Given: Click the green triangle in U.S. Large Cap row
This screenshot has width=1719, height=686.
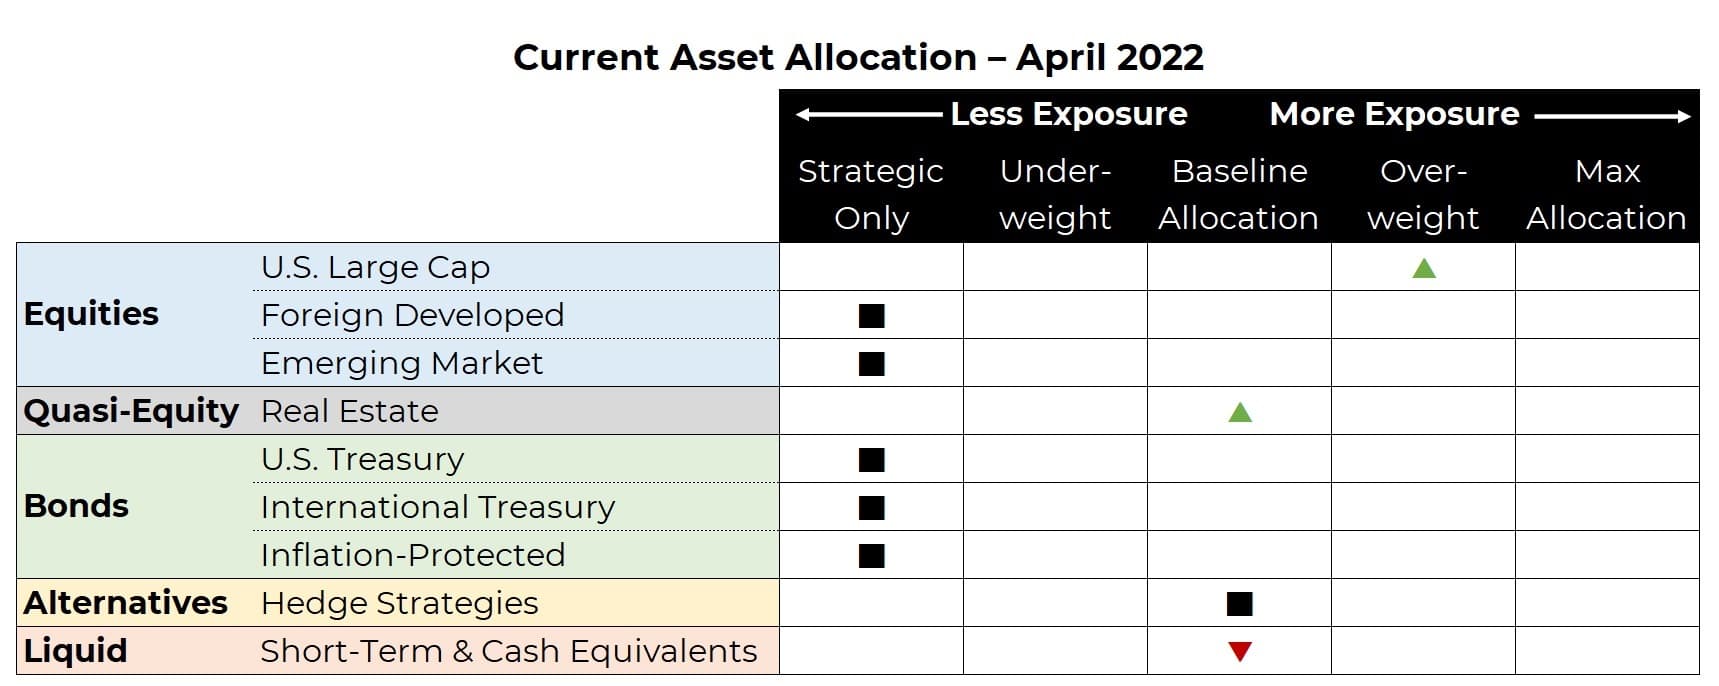Looking at the screenshot, I should 1424,268.
